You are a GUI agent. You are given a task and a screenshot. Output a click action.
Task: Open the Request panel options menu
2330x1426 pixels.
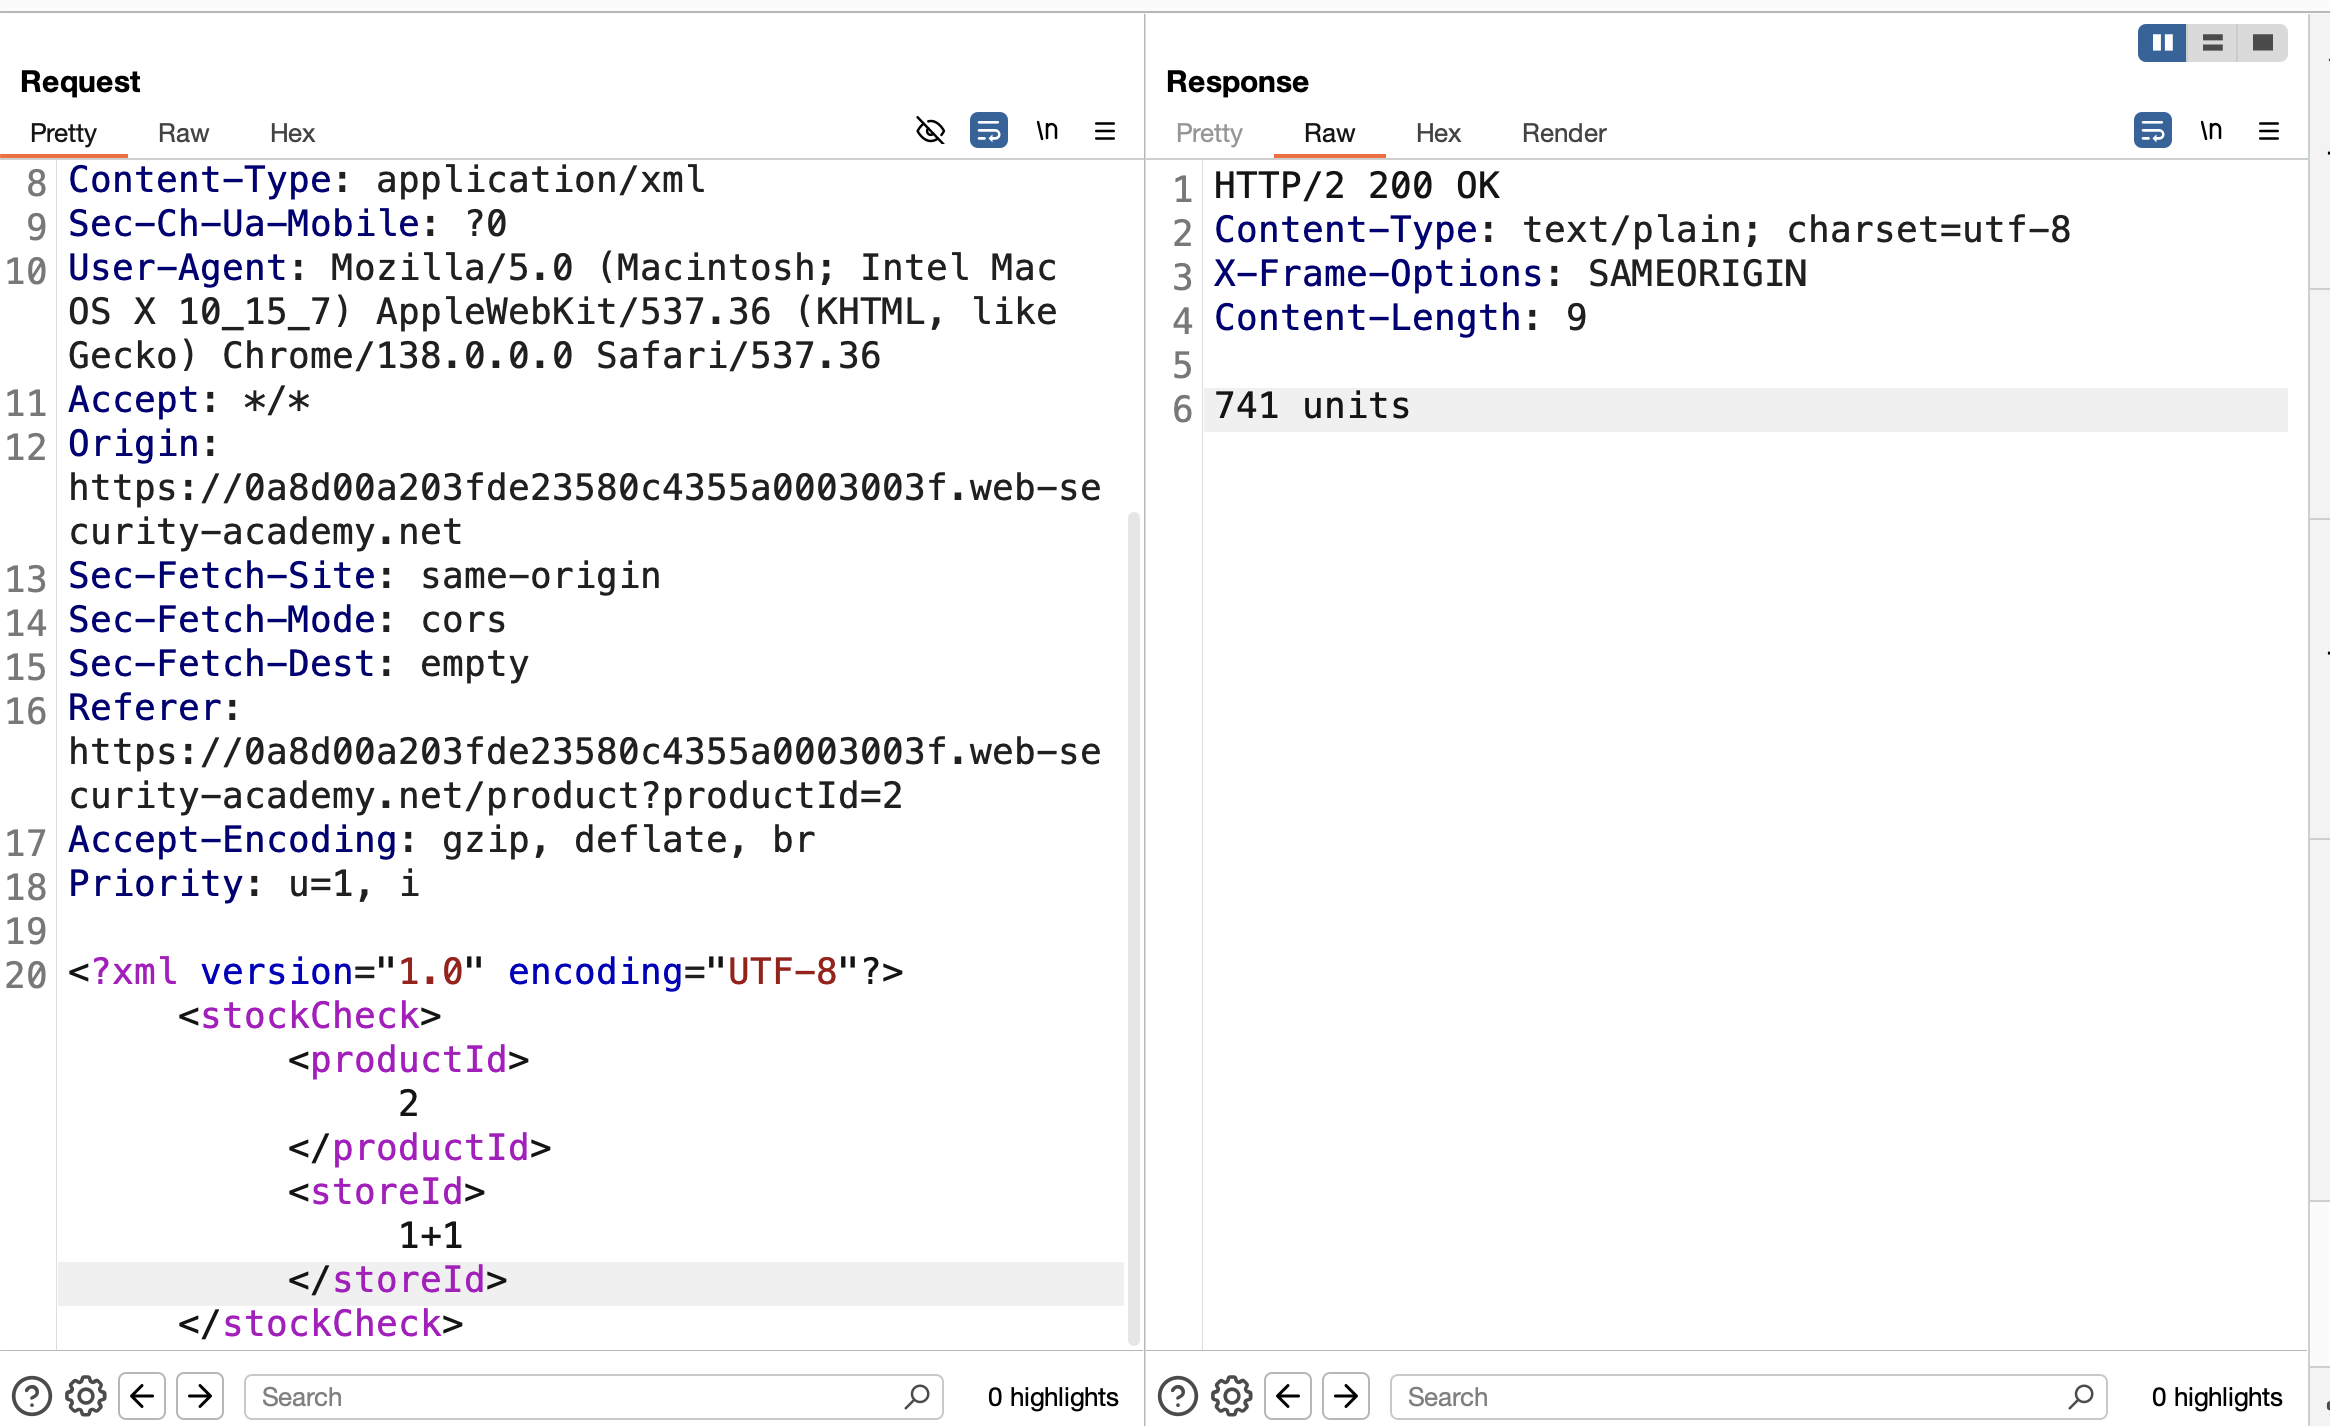tap(1105, 131)
